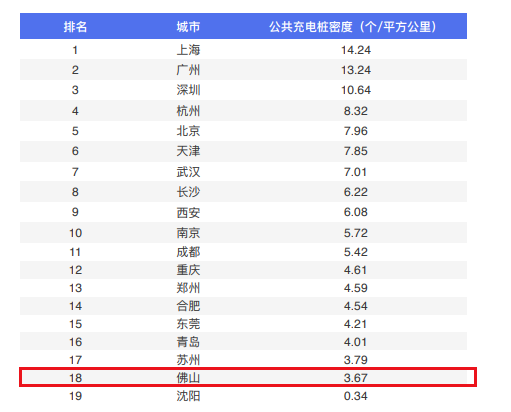
Task: Select the city name 武汉
Action: [188, 172]
